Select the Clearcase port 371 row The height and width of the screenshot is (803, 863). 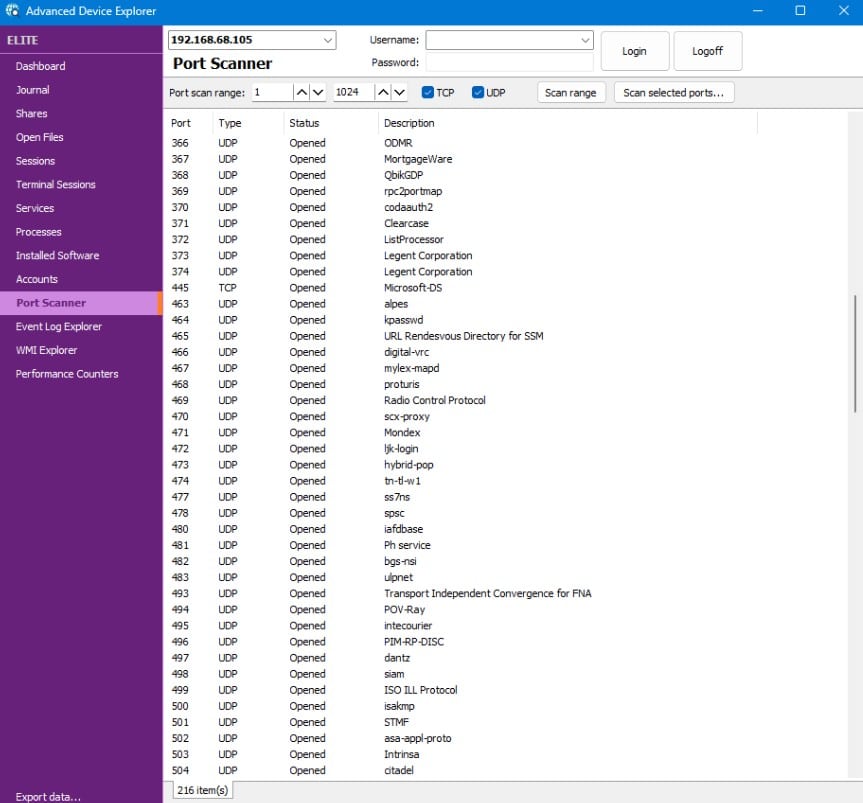461,223
